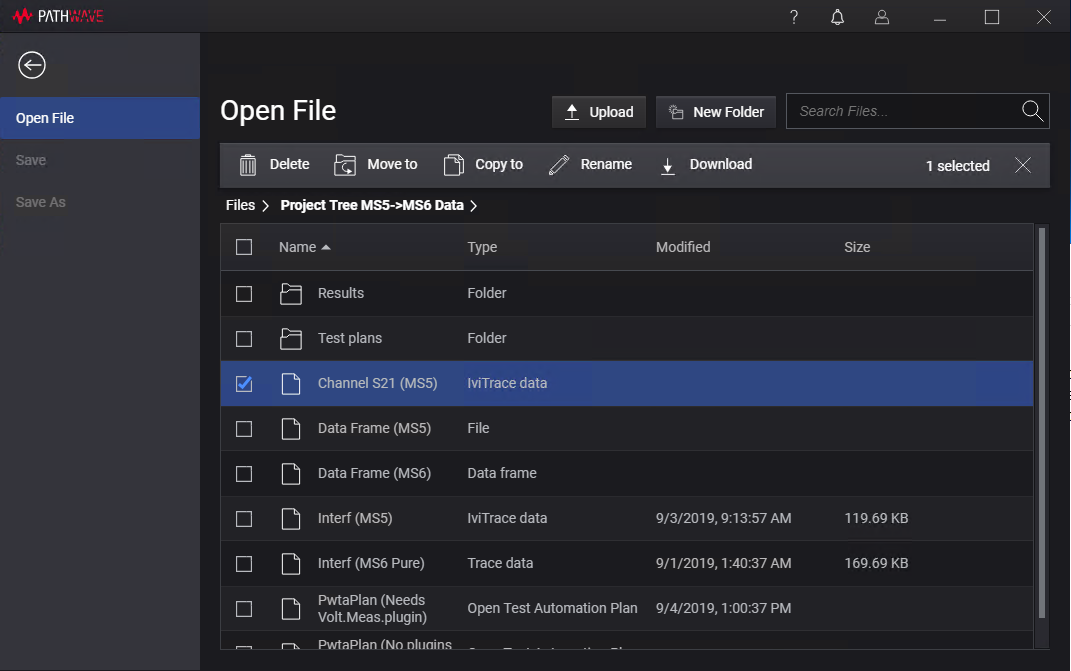
Task: Open the help question mark icon
Action: 794,17
